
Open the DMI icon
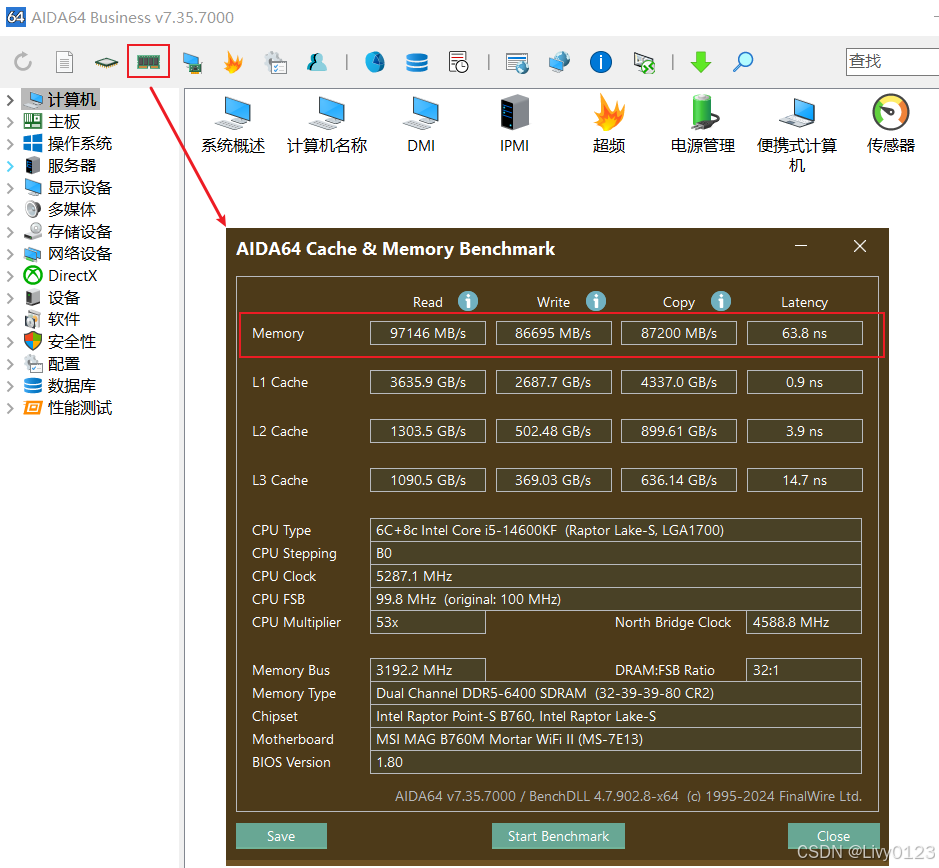click(x=421, y=125)
